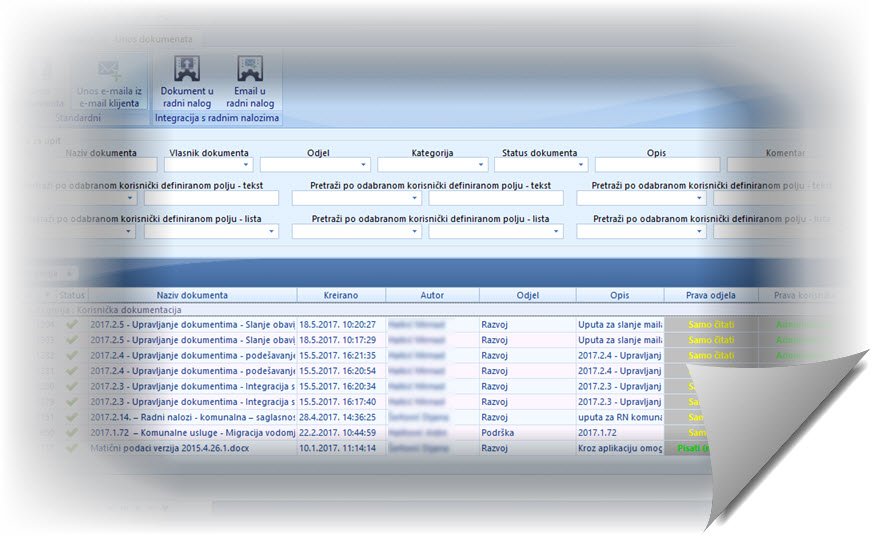Click the Email u radni nalog icon
This screenshot has width=885, height=550.
pyautogui.click(x=249, y=70)
